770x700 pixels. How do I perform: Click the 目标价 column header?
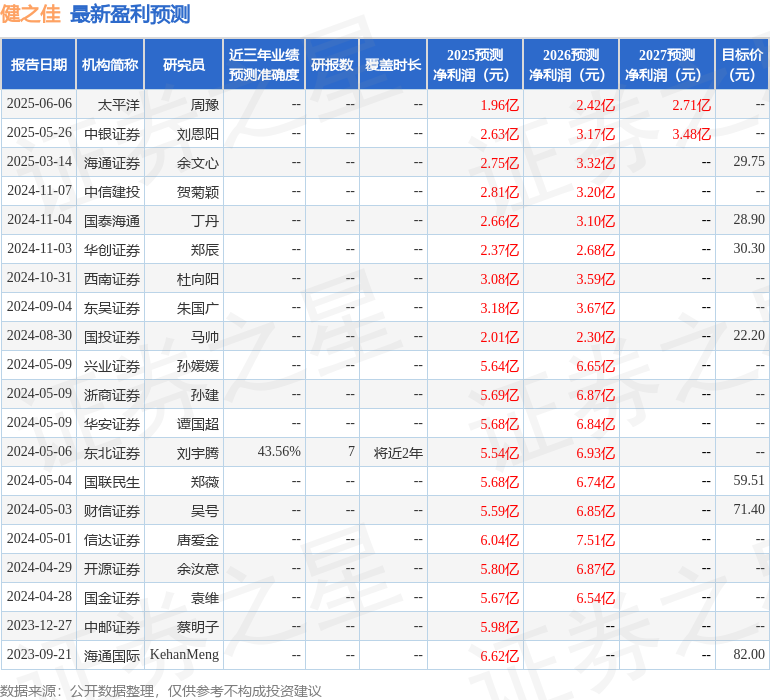click(742, 64)
